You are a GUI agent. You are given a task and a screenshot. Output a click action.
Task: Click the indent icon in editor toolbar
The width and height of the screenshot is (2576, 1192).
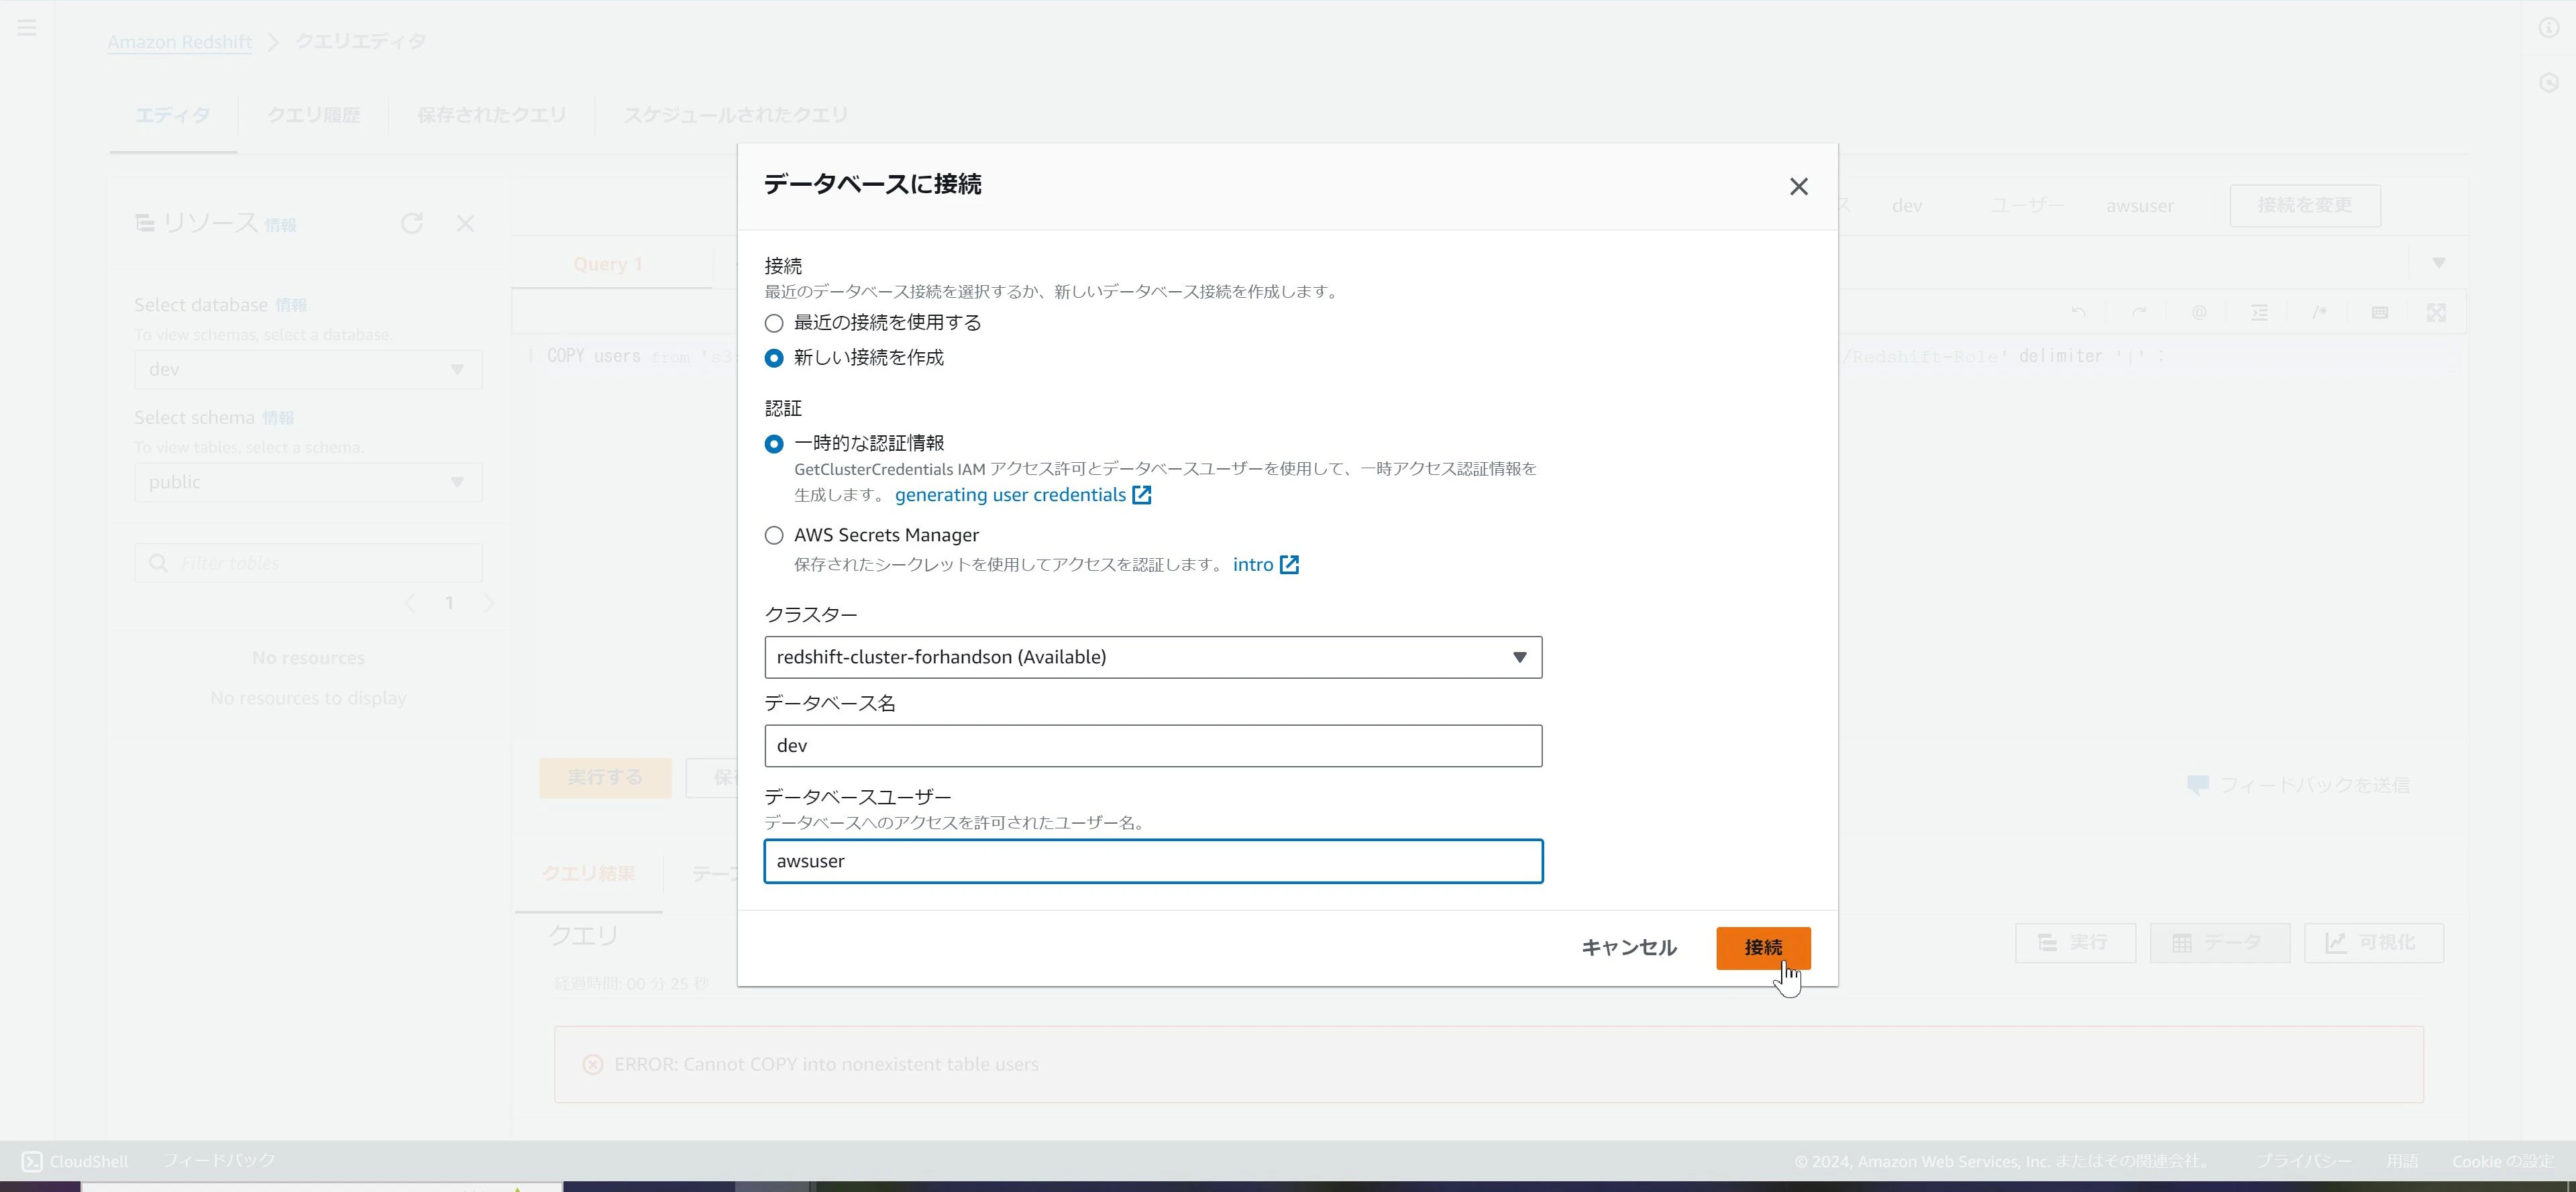(2259, 313)
